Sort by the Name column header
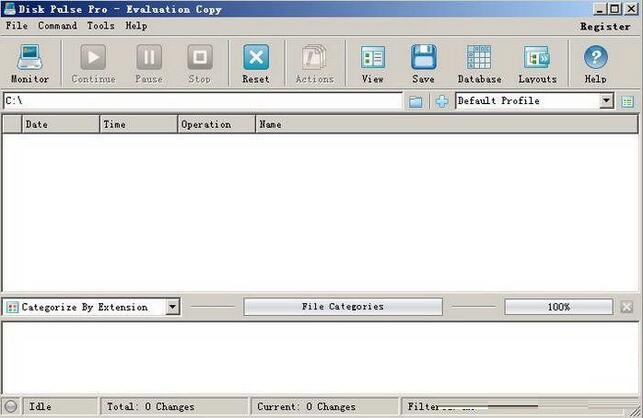The width and height of the screenshot is (643, 418). pos(447,124)
